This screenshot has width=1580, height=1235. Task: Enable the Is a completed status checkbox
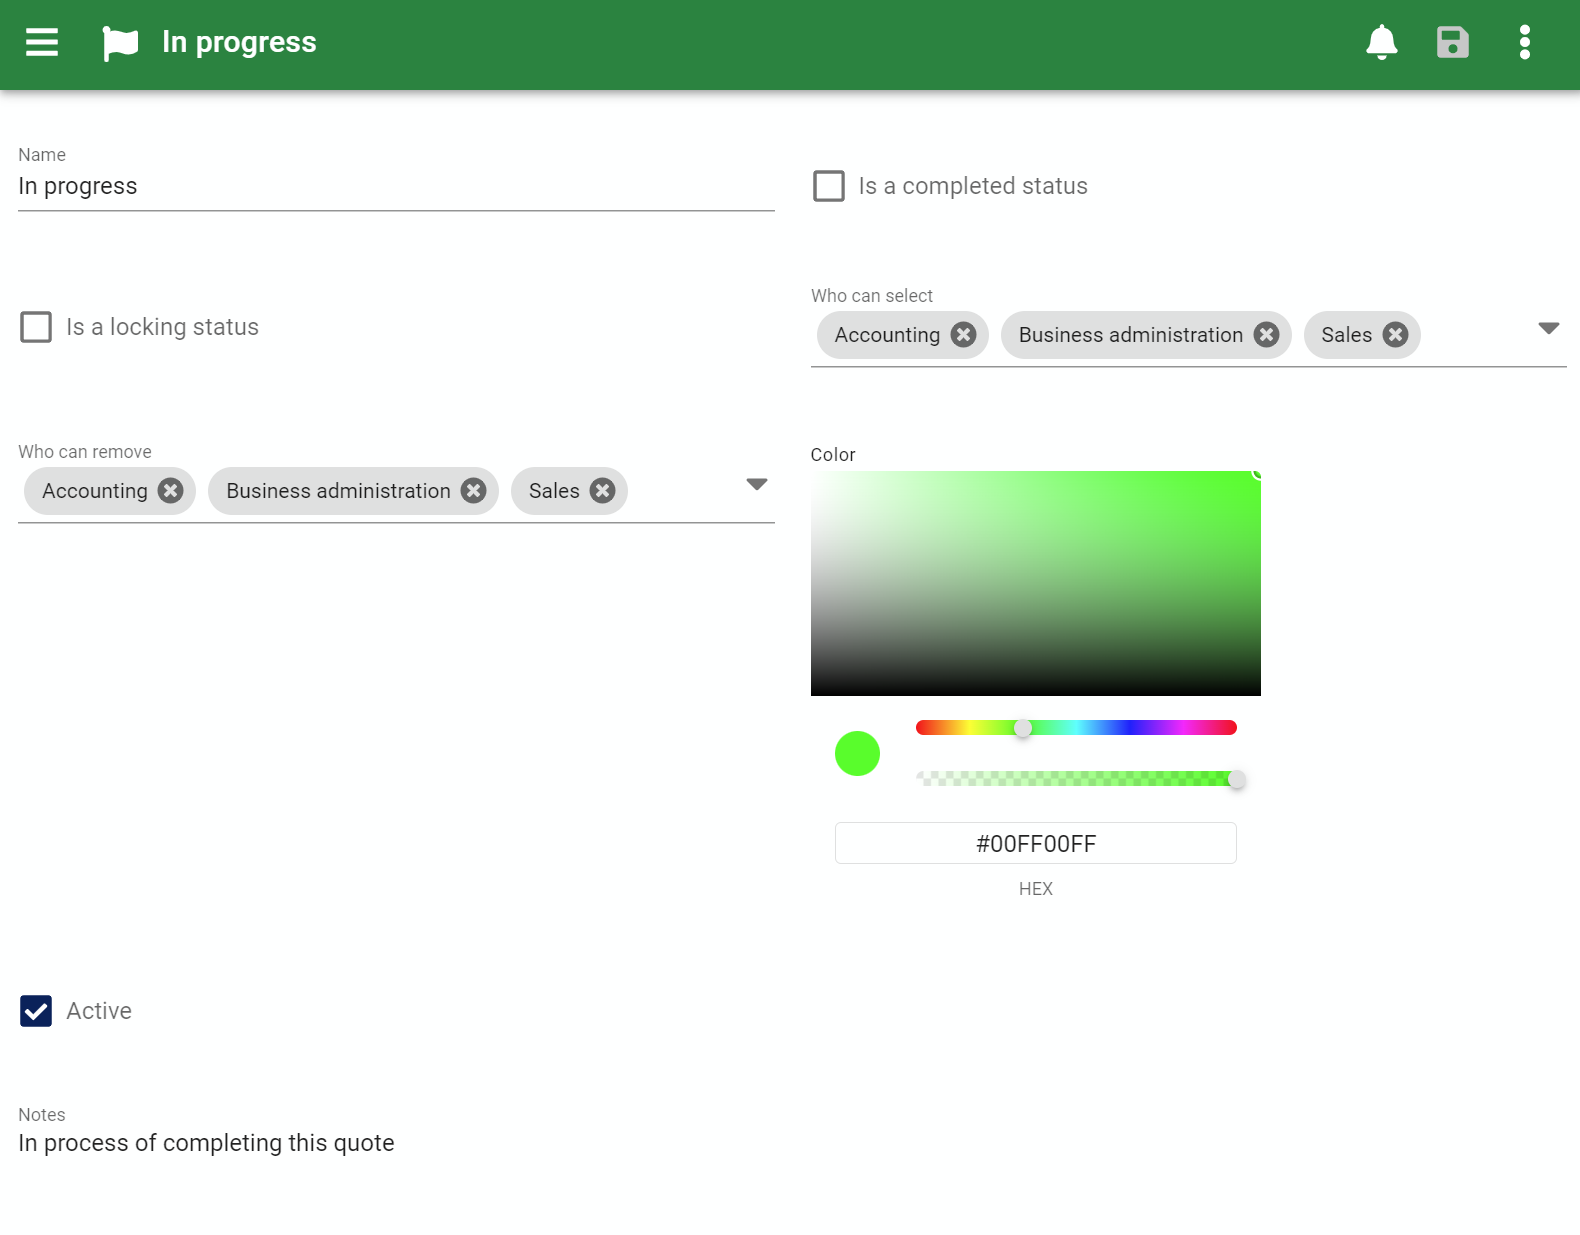pyautogui.click(x=829, y=186)
